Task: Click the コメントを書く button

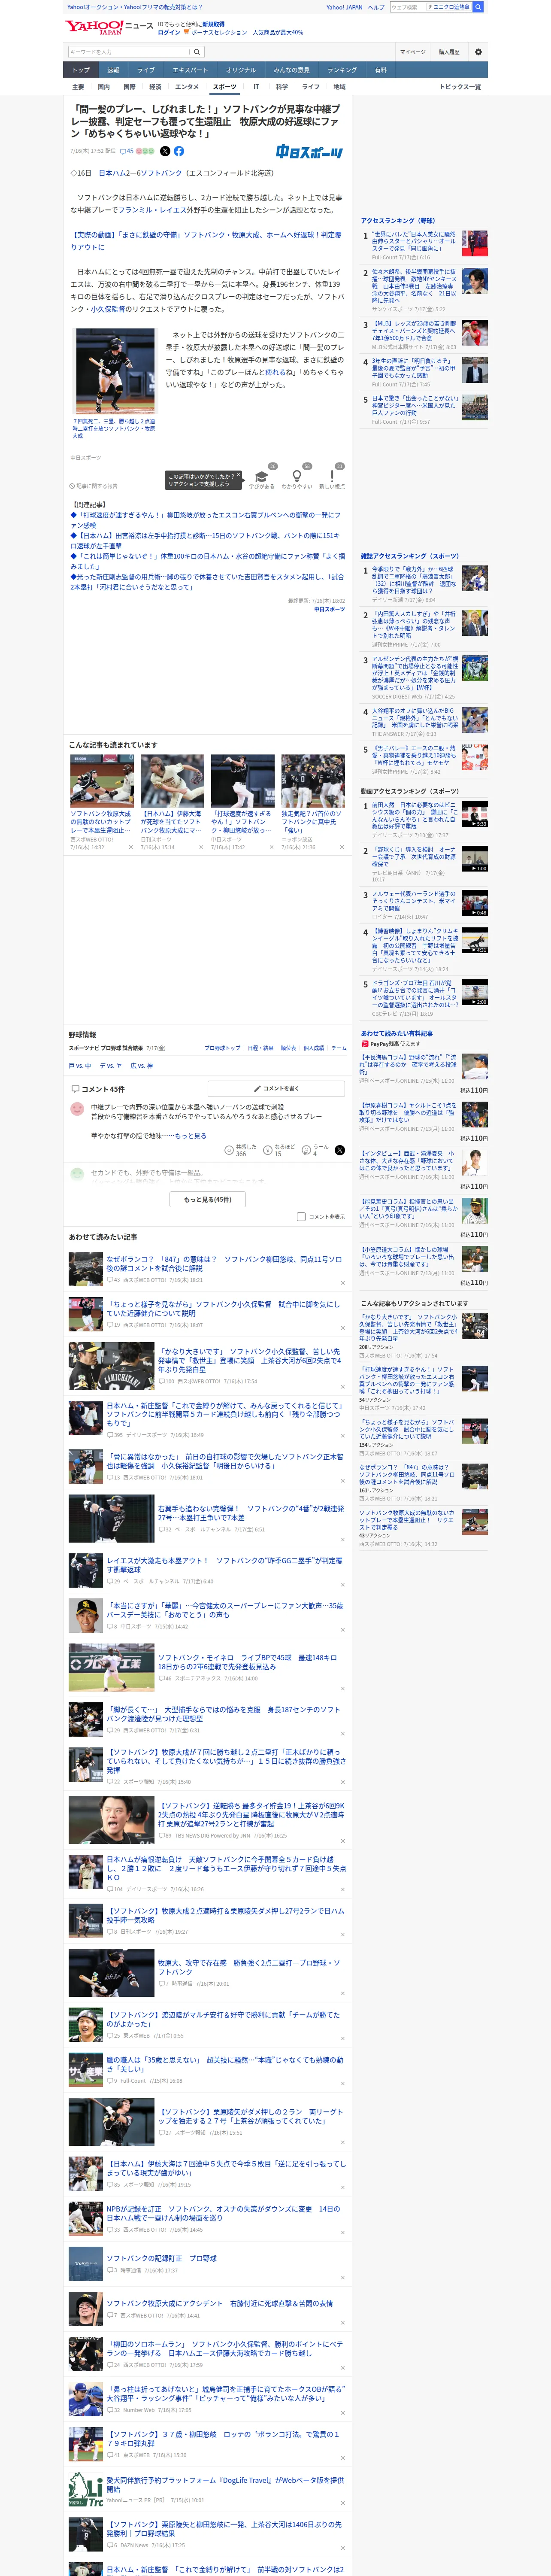Action: coord(276,1088)
